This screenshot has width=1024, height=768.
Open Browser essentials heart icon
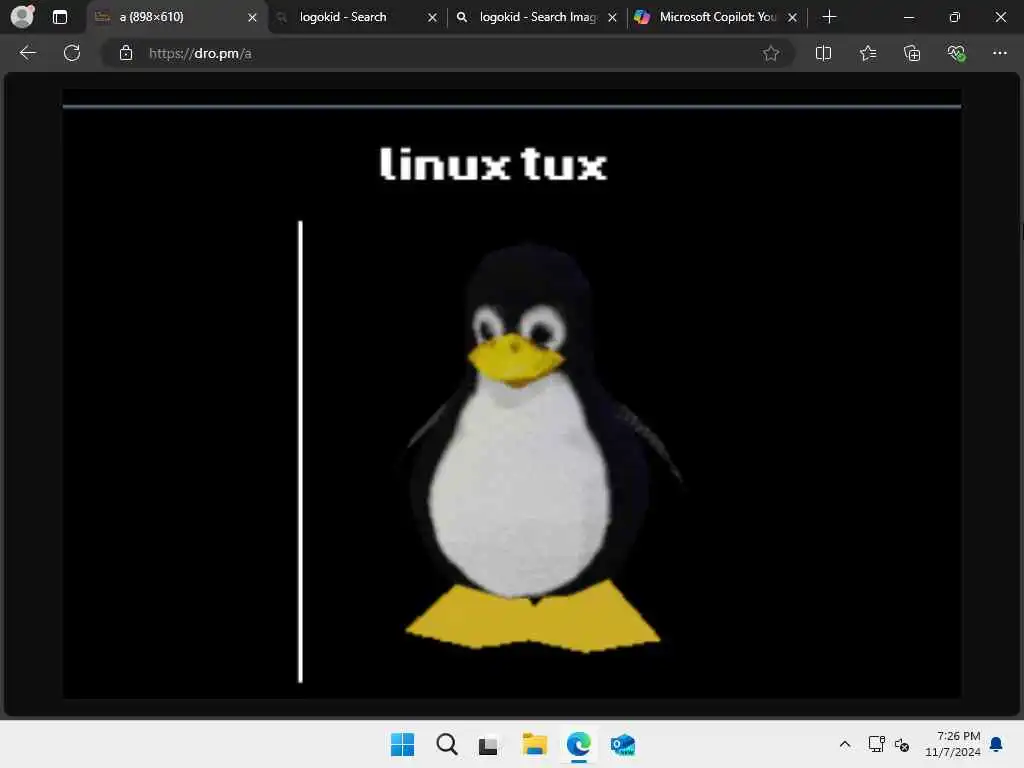pyautogui.click(x=956, y=53)
